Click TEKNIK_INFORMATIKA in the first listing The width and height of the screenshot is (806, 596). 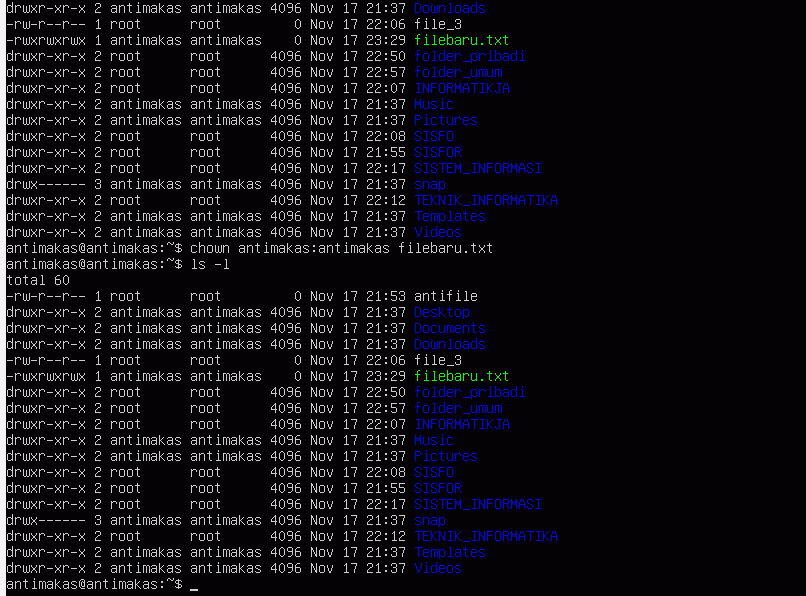(x=486, y=200)
